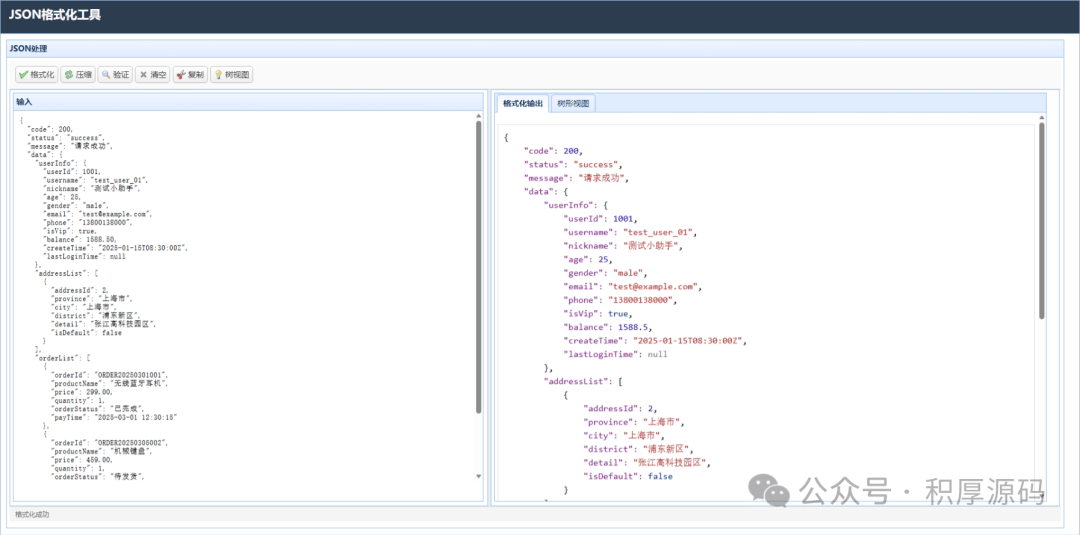Click the 格式化成功 status bar message

(x=32, y=514)
